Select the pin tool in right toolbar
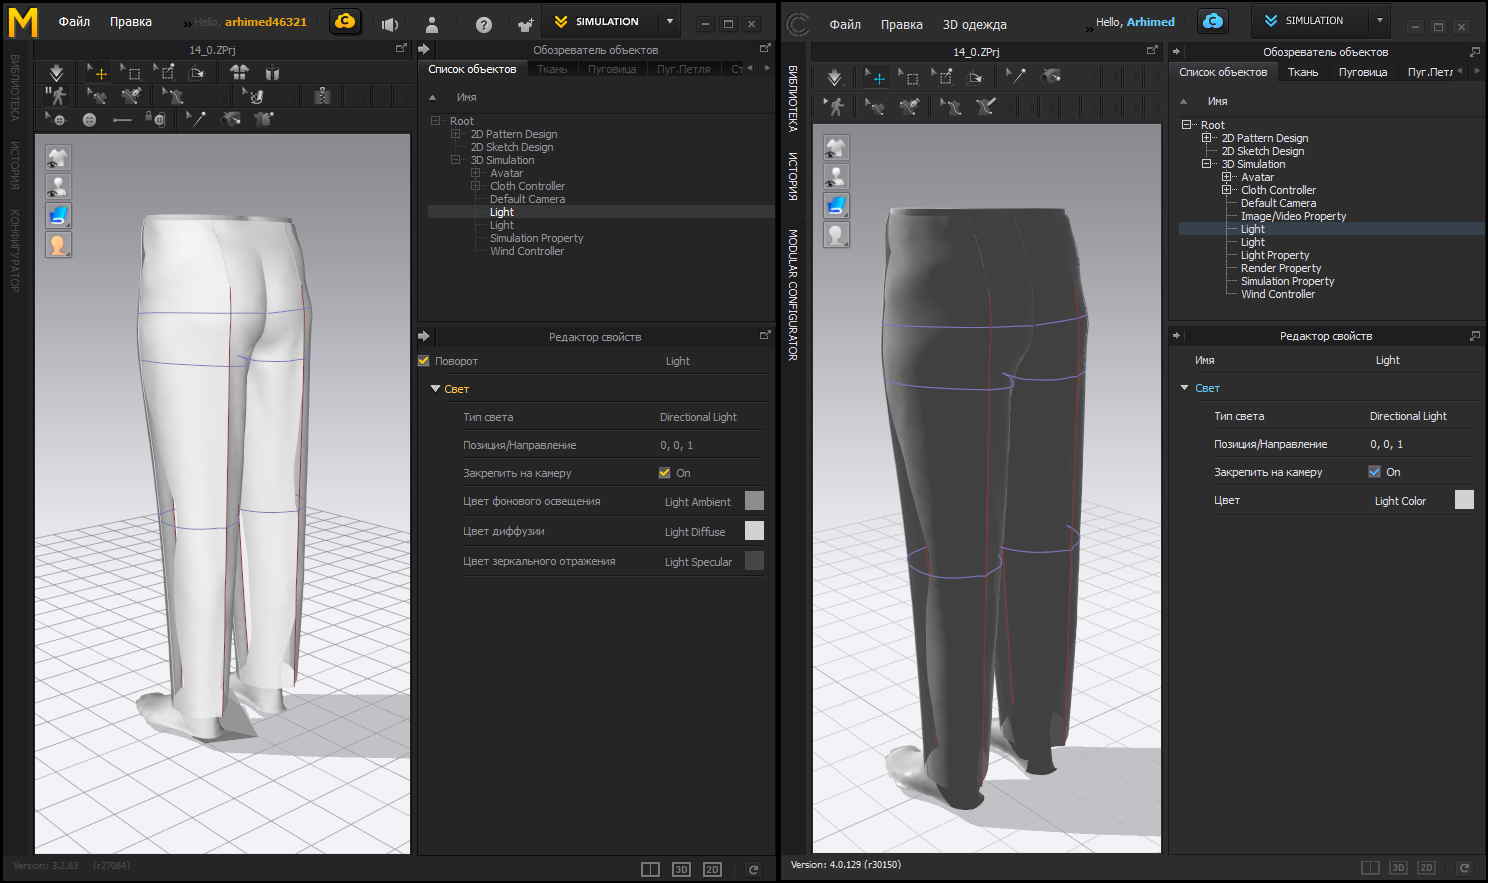This screenshot has width=1488, height=883. (x=1016, y=76)
